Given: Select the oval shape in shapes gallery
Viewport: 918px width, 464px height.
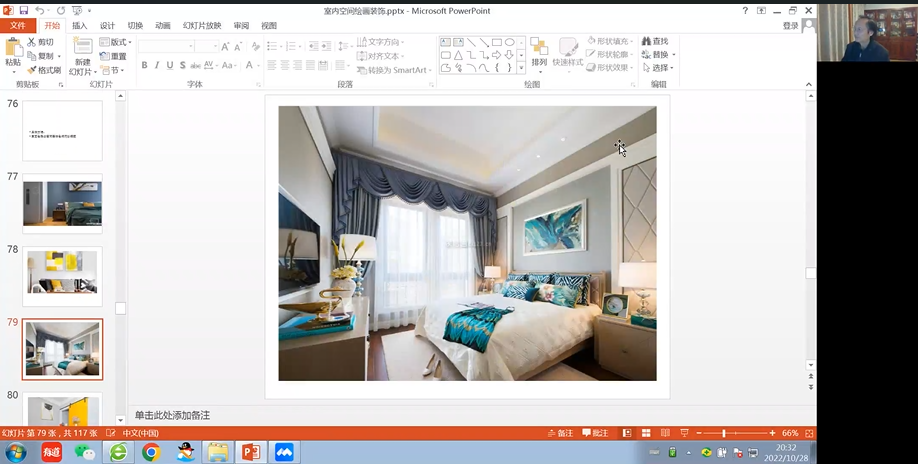Looking at the screenshot, I should tap(509, 42).
